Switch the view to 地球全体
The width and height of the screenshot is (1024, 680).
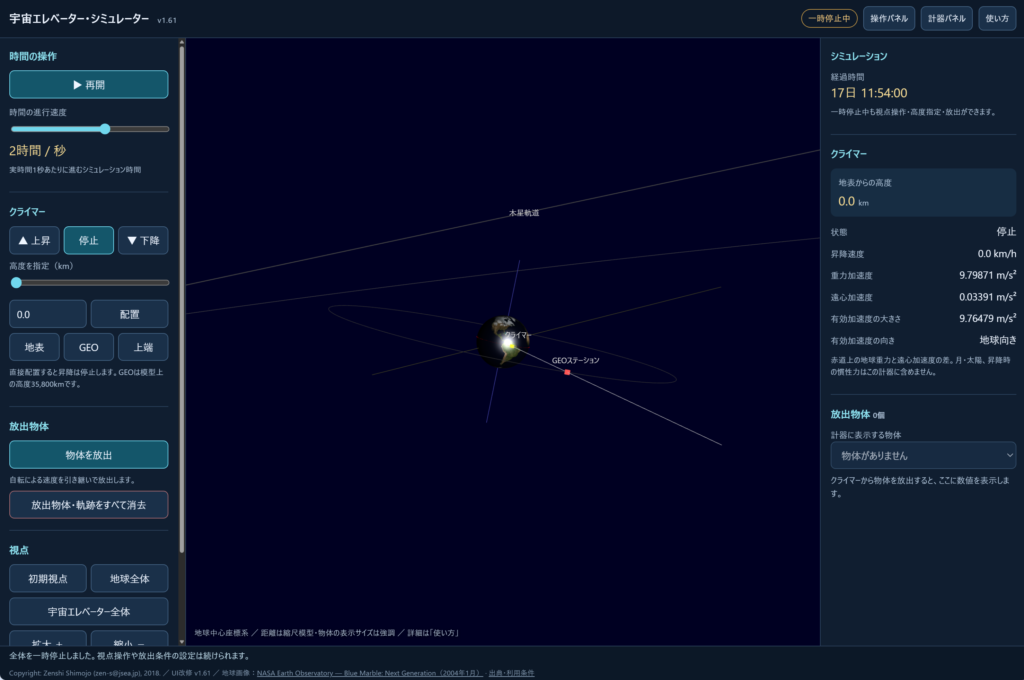tap(129, 579)
